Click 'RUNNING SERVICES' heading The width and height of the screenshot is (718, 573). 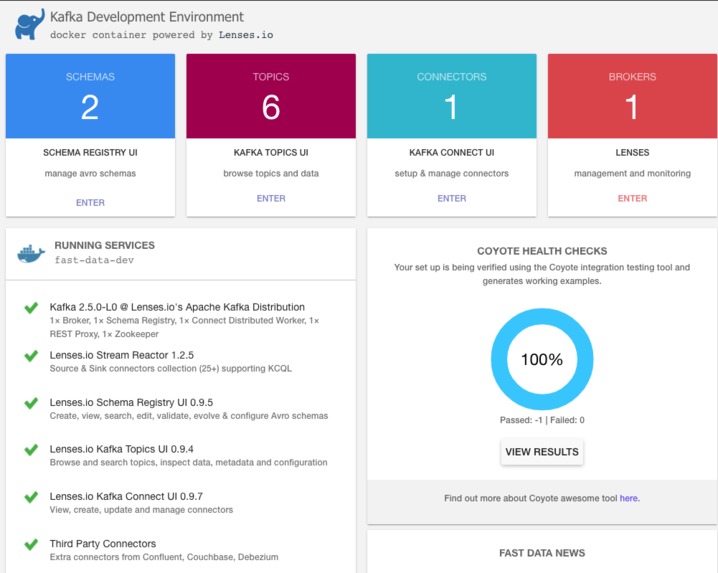pyautogui.click(x=104, y=246)
